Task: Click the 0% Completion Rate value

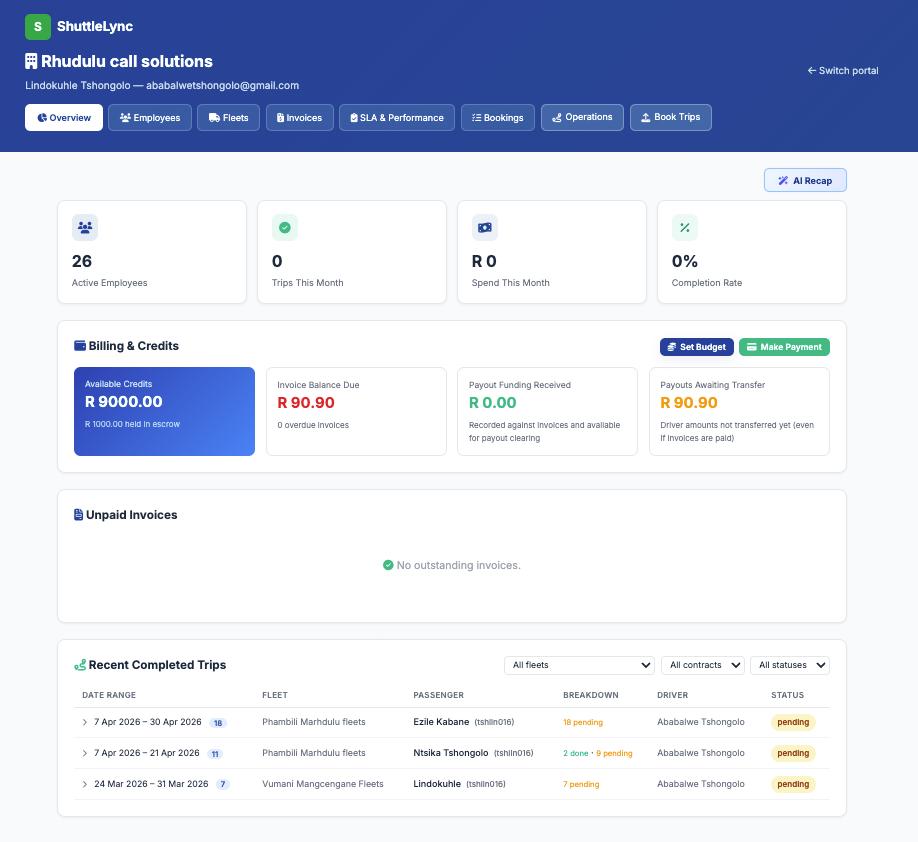Action: coord(684,261)
